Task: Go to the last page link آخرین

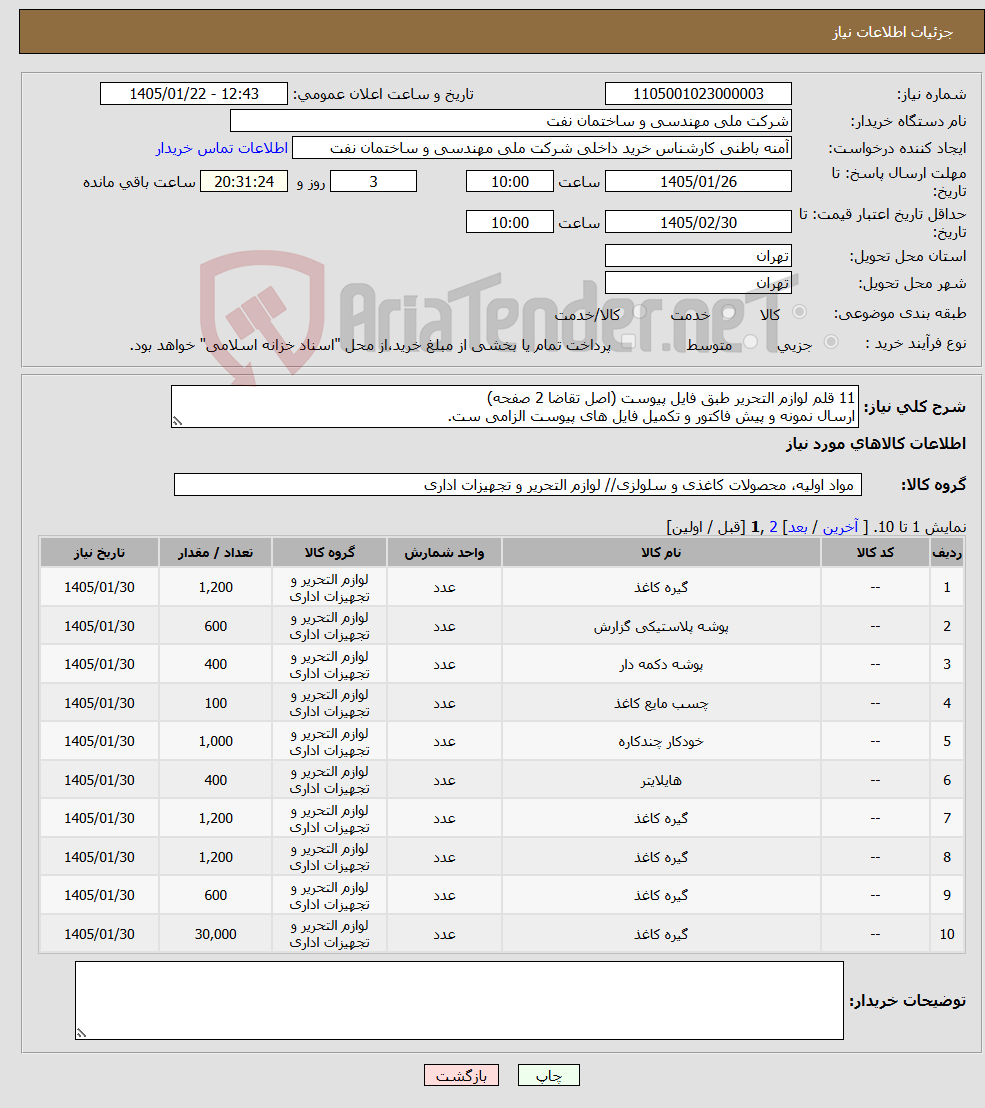Action: click(x=840, y=527)
